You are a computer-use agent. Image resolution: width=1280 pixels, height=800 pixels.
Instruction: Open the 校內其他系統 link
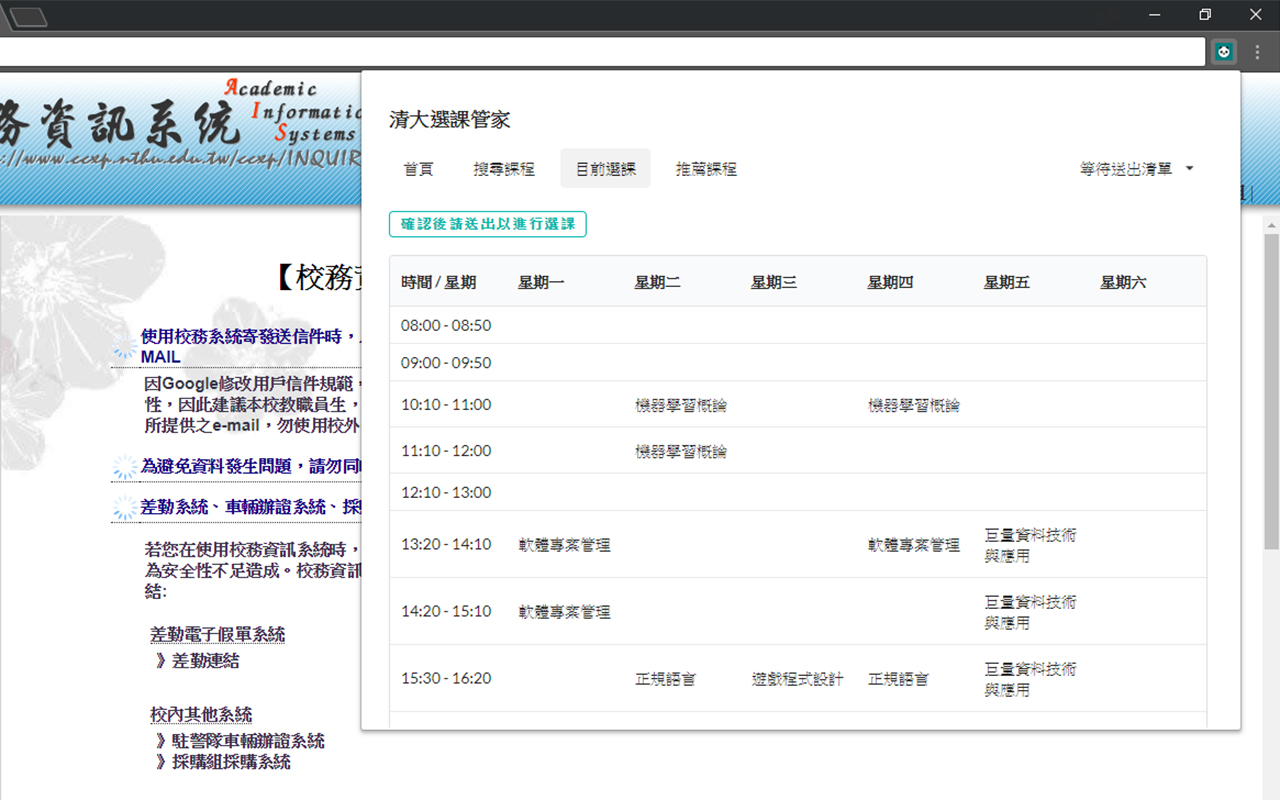tap(201, 715)
